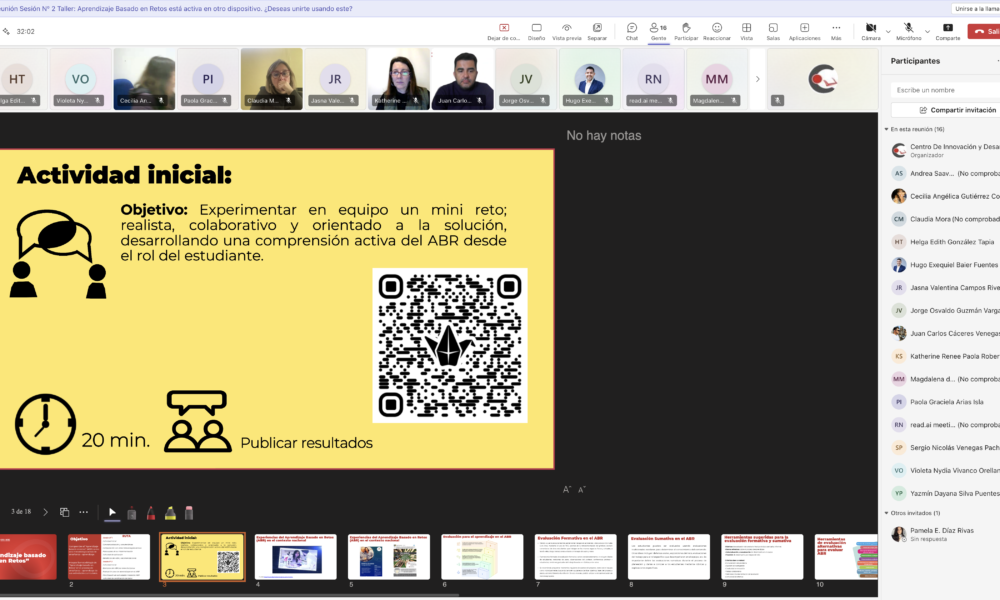1000x600 pixels.
Task: Open slide 7 Evaluación Formativa thumbnail
Action: click(x=575, y=557)
